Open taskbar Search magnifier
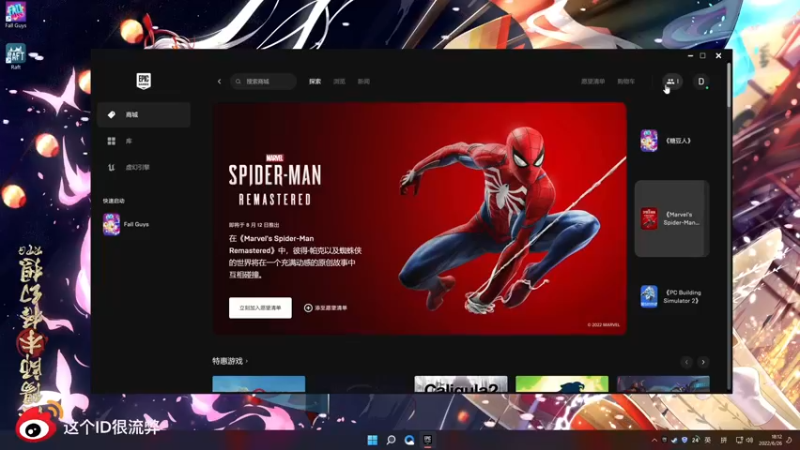The width and height of the screenshot is (800, 450). tap(391, 440)
